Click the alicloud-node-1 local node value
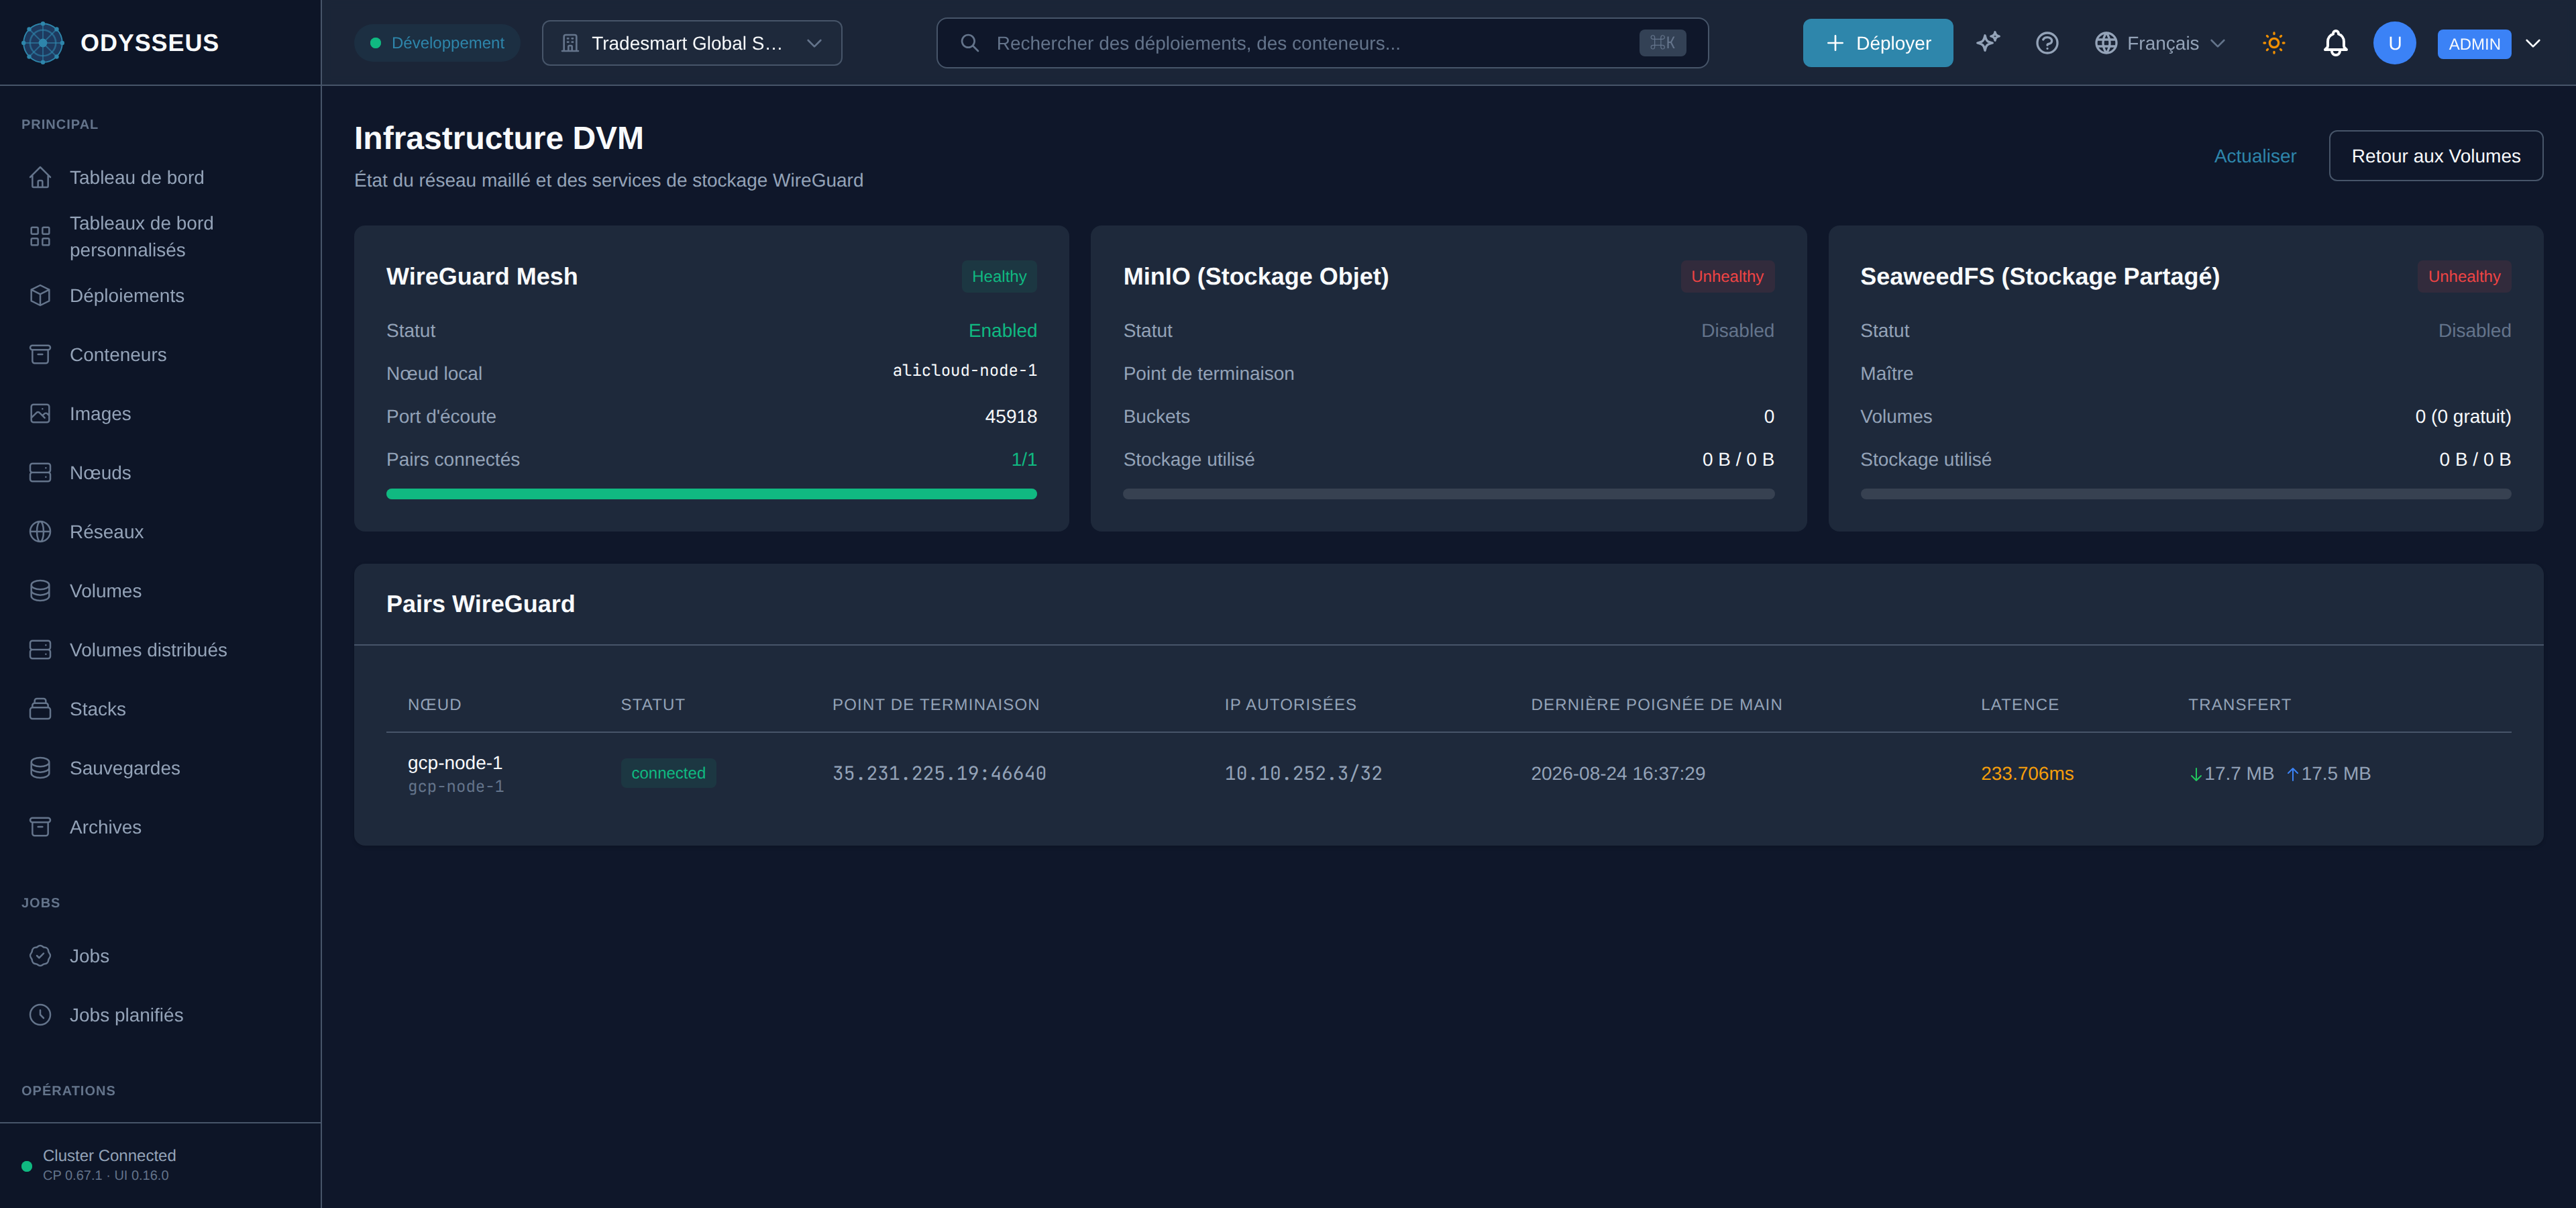The height and width of the screenshot is (1208, 2576). (x=964, y=371)
